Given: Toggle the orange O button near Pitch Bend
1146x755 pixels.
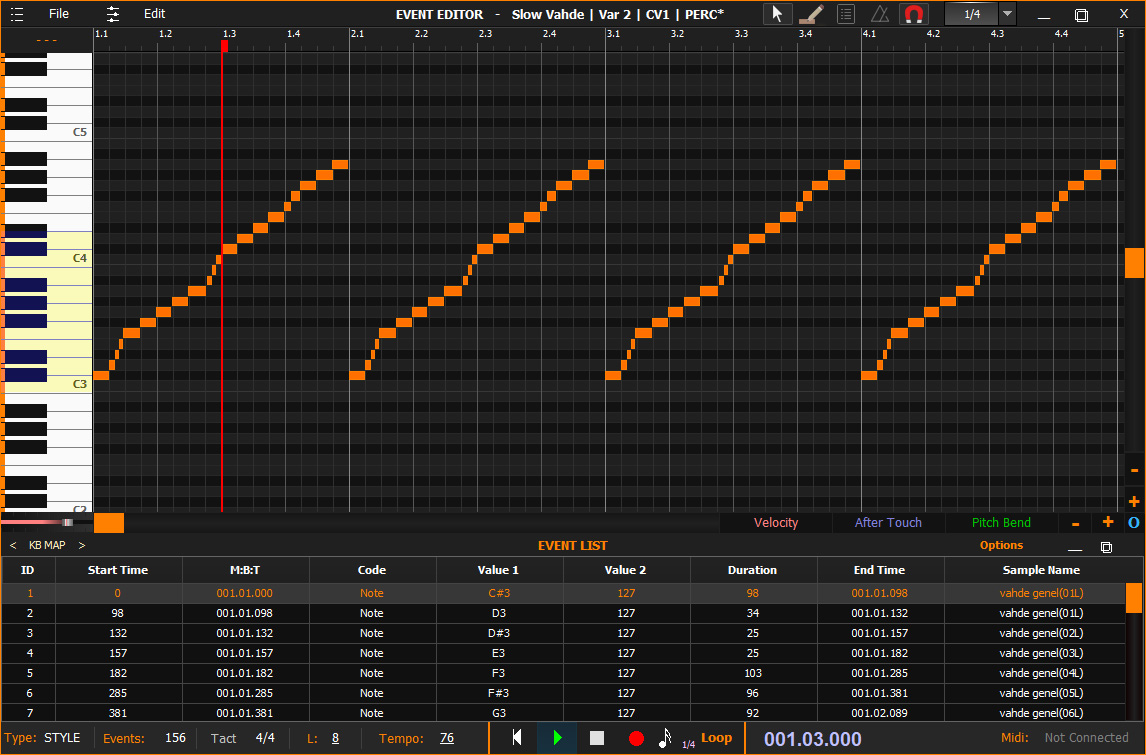Looking at the screenshot, I should point(1134,522).
